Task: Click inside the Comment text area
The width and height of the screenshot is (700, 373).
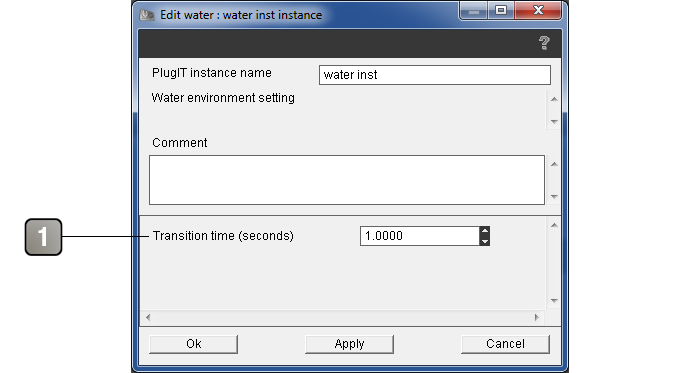Action: [x=347, y=180]
